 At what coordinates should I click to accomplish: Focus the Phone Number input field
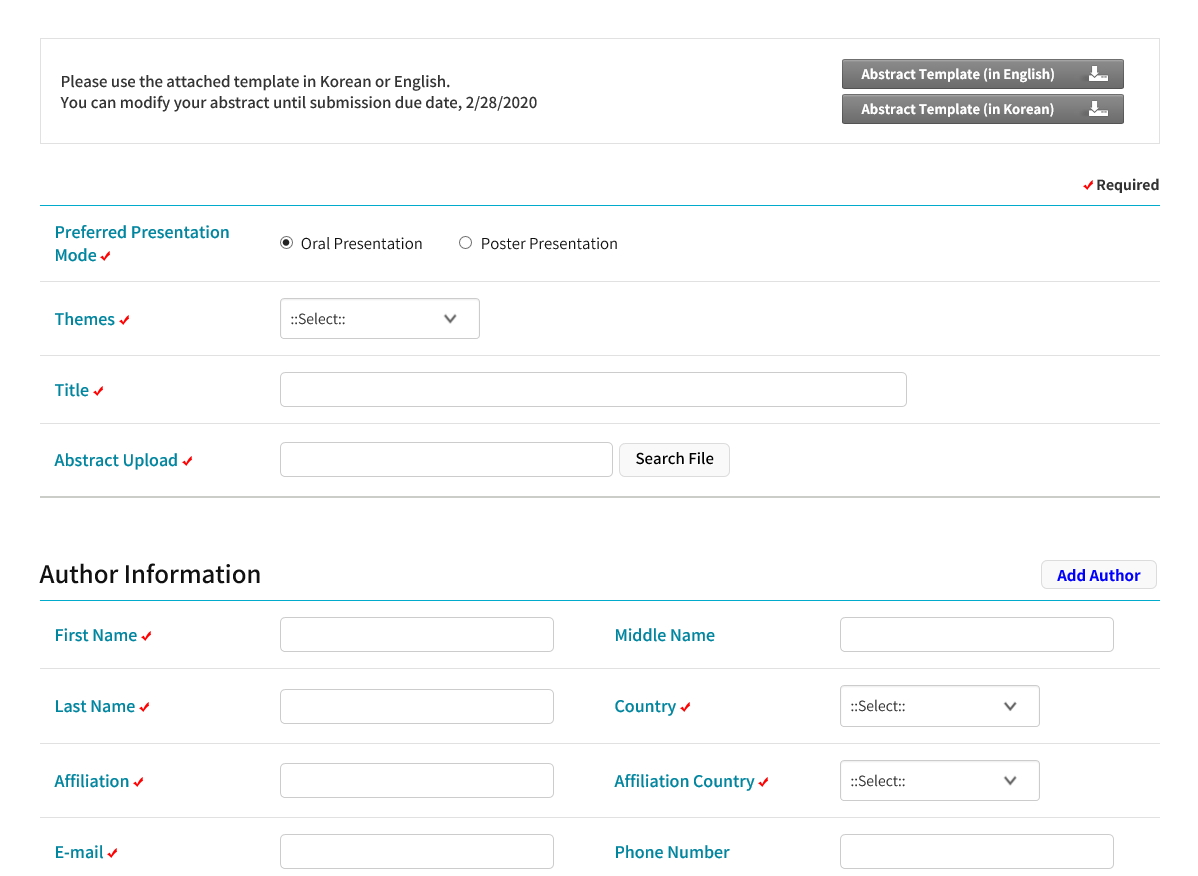pos(976,852)
